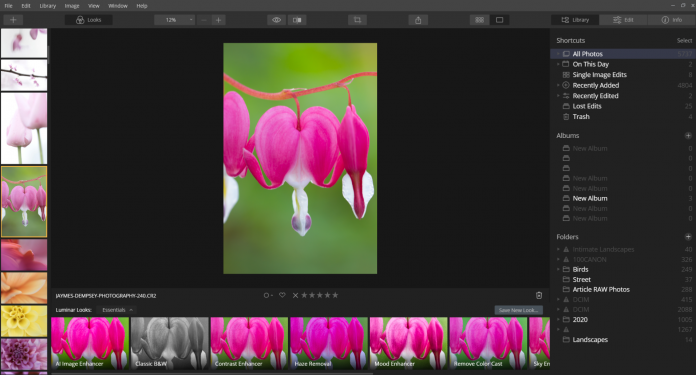Apply Contrast Enhancer look
The width and height of the screenshot is (696, 375).
pyautogui.click(x=249, y=343)
